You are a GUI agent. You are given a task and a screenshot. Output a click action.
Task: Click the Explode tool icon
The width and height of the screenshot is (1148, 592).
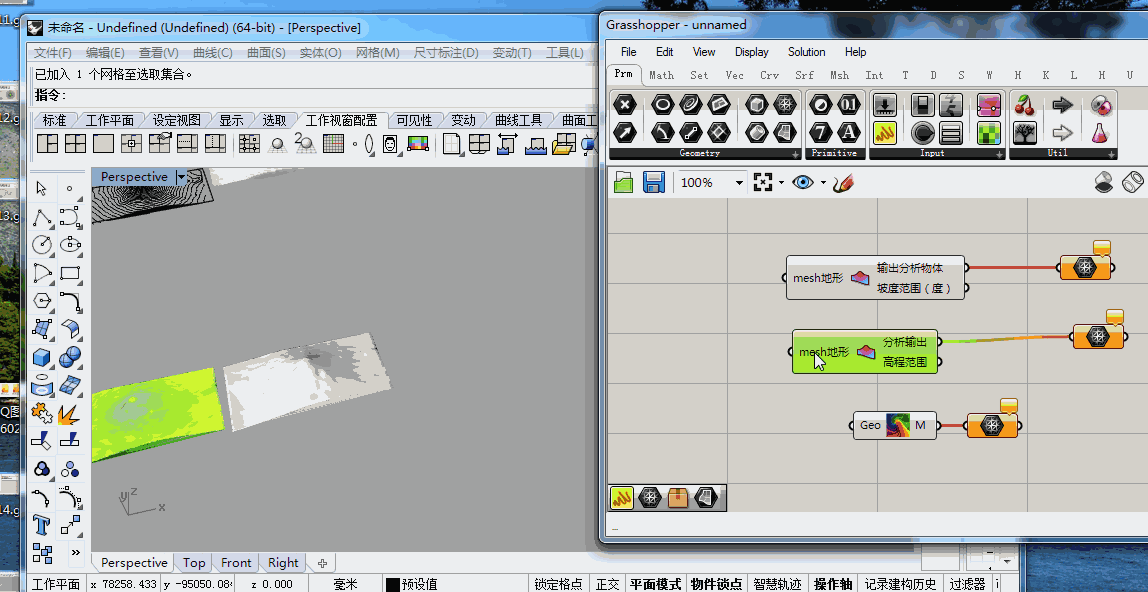[69, 413]
